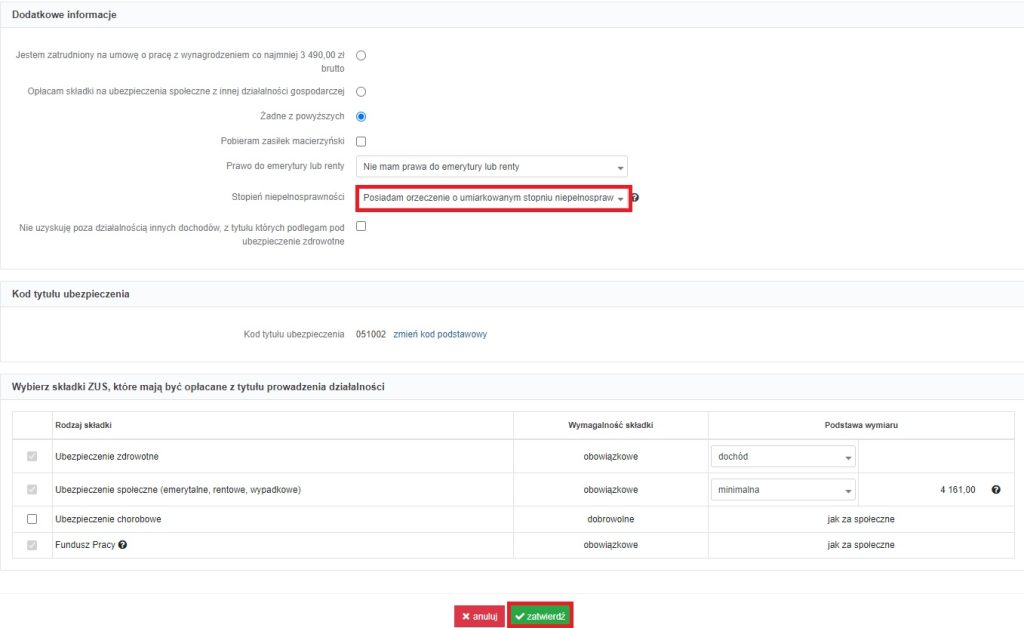Click the Ubezpieczenie zdrowotne row checkbox
The height and width of the screenshot is (628, 1024).
[x=32, y=456]
